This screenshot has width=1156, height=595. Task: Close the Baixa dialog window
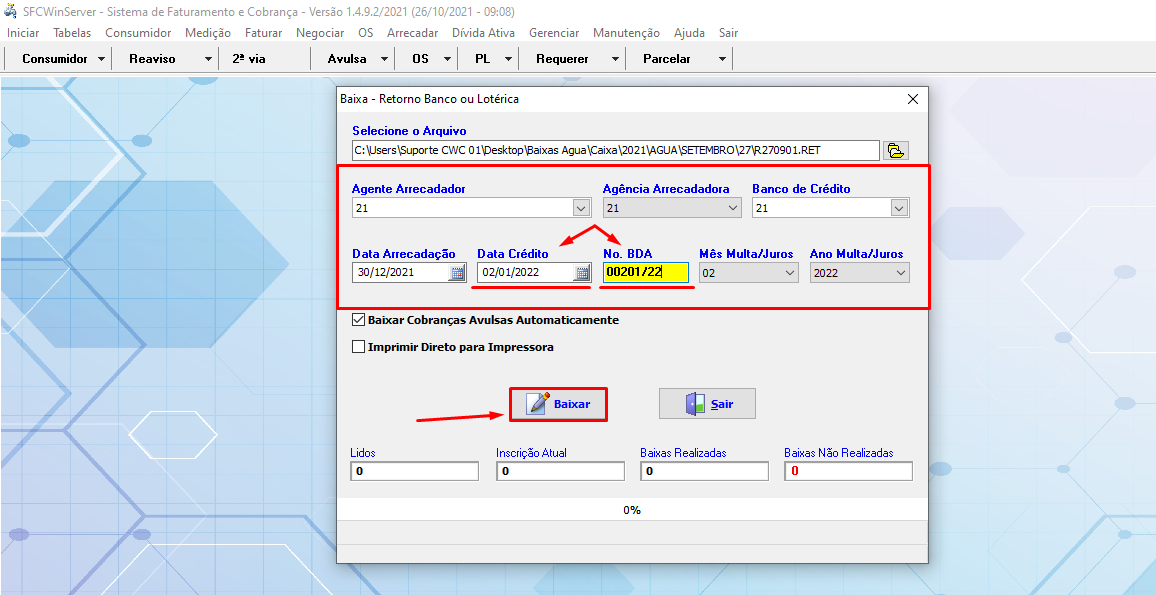pyautogui.click(x=912, y=99)
